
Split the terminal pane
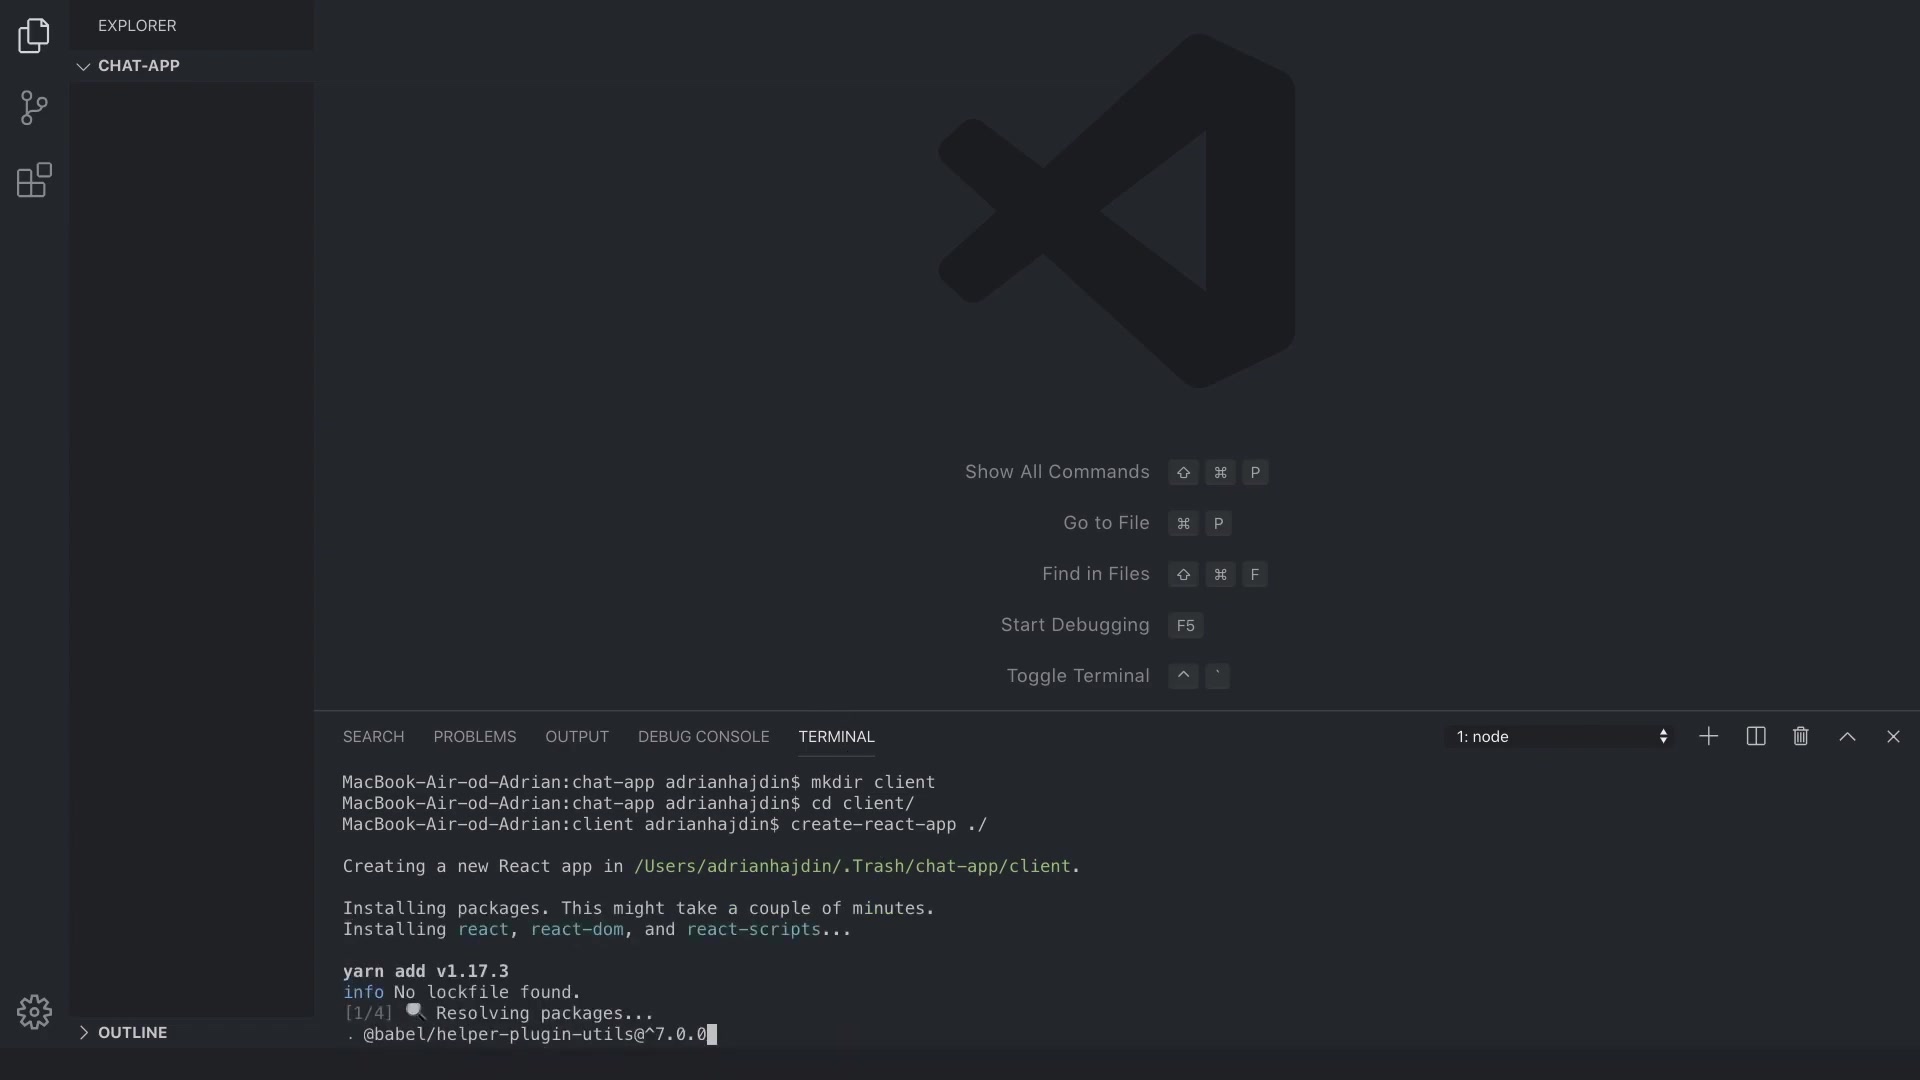tap(1755, 737)
